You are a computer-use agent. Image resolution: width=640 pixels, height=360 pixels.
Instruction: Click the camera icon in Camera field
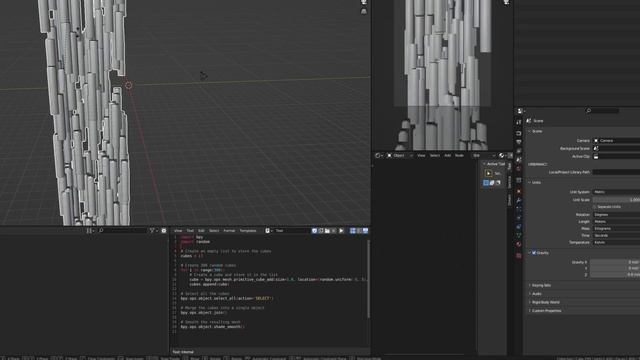(x=596, y=140)
